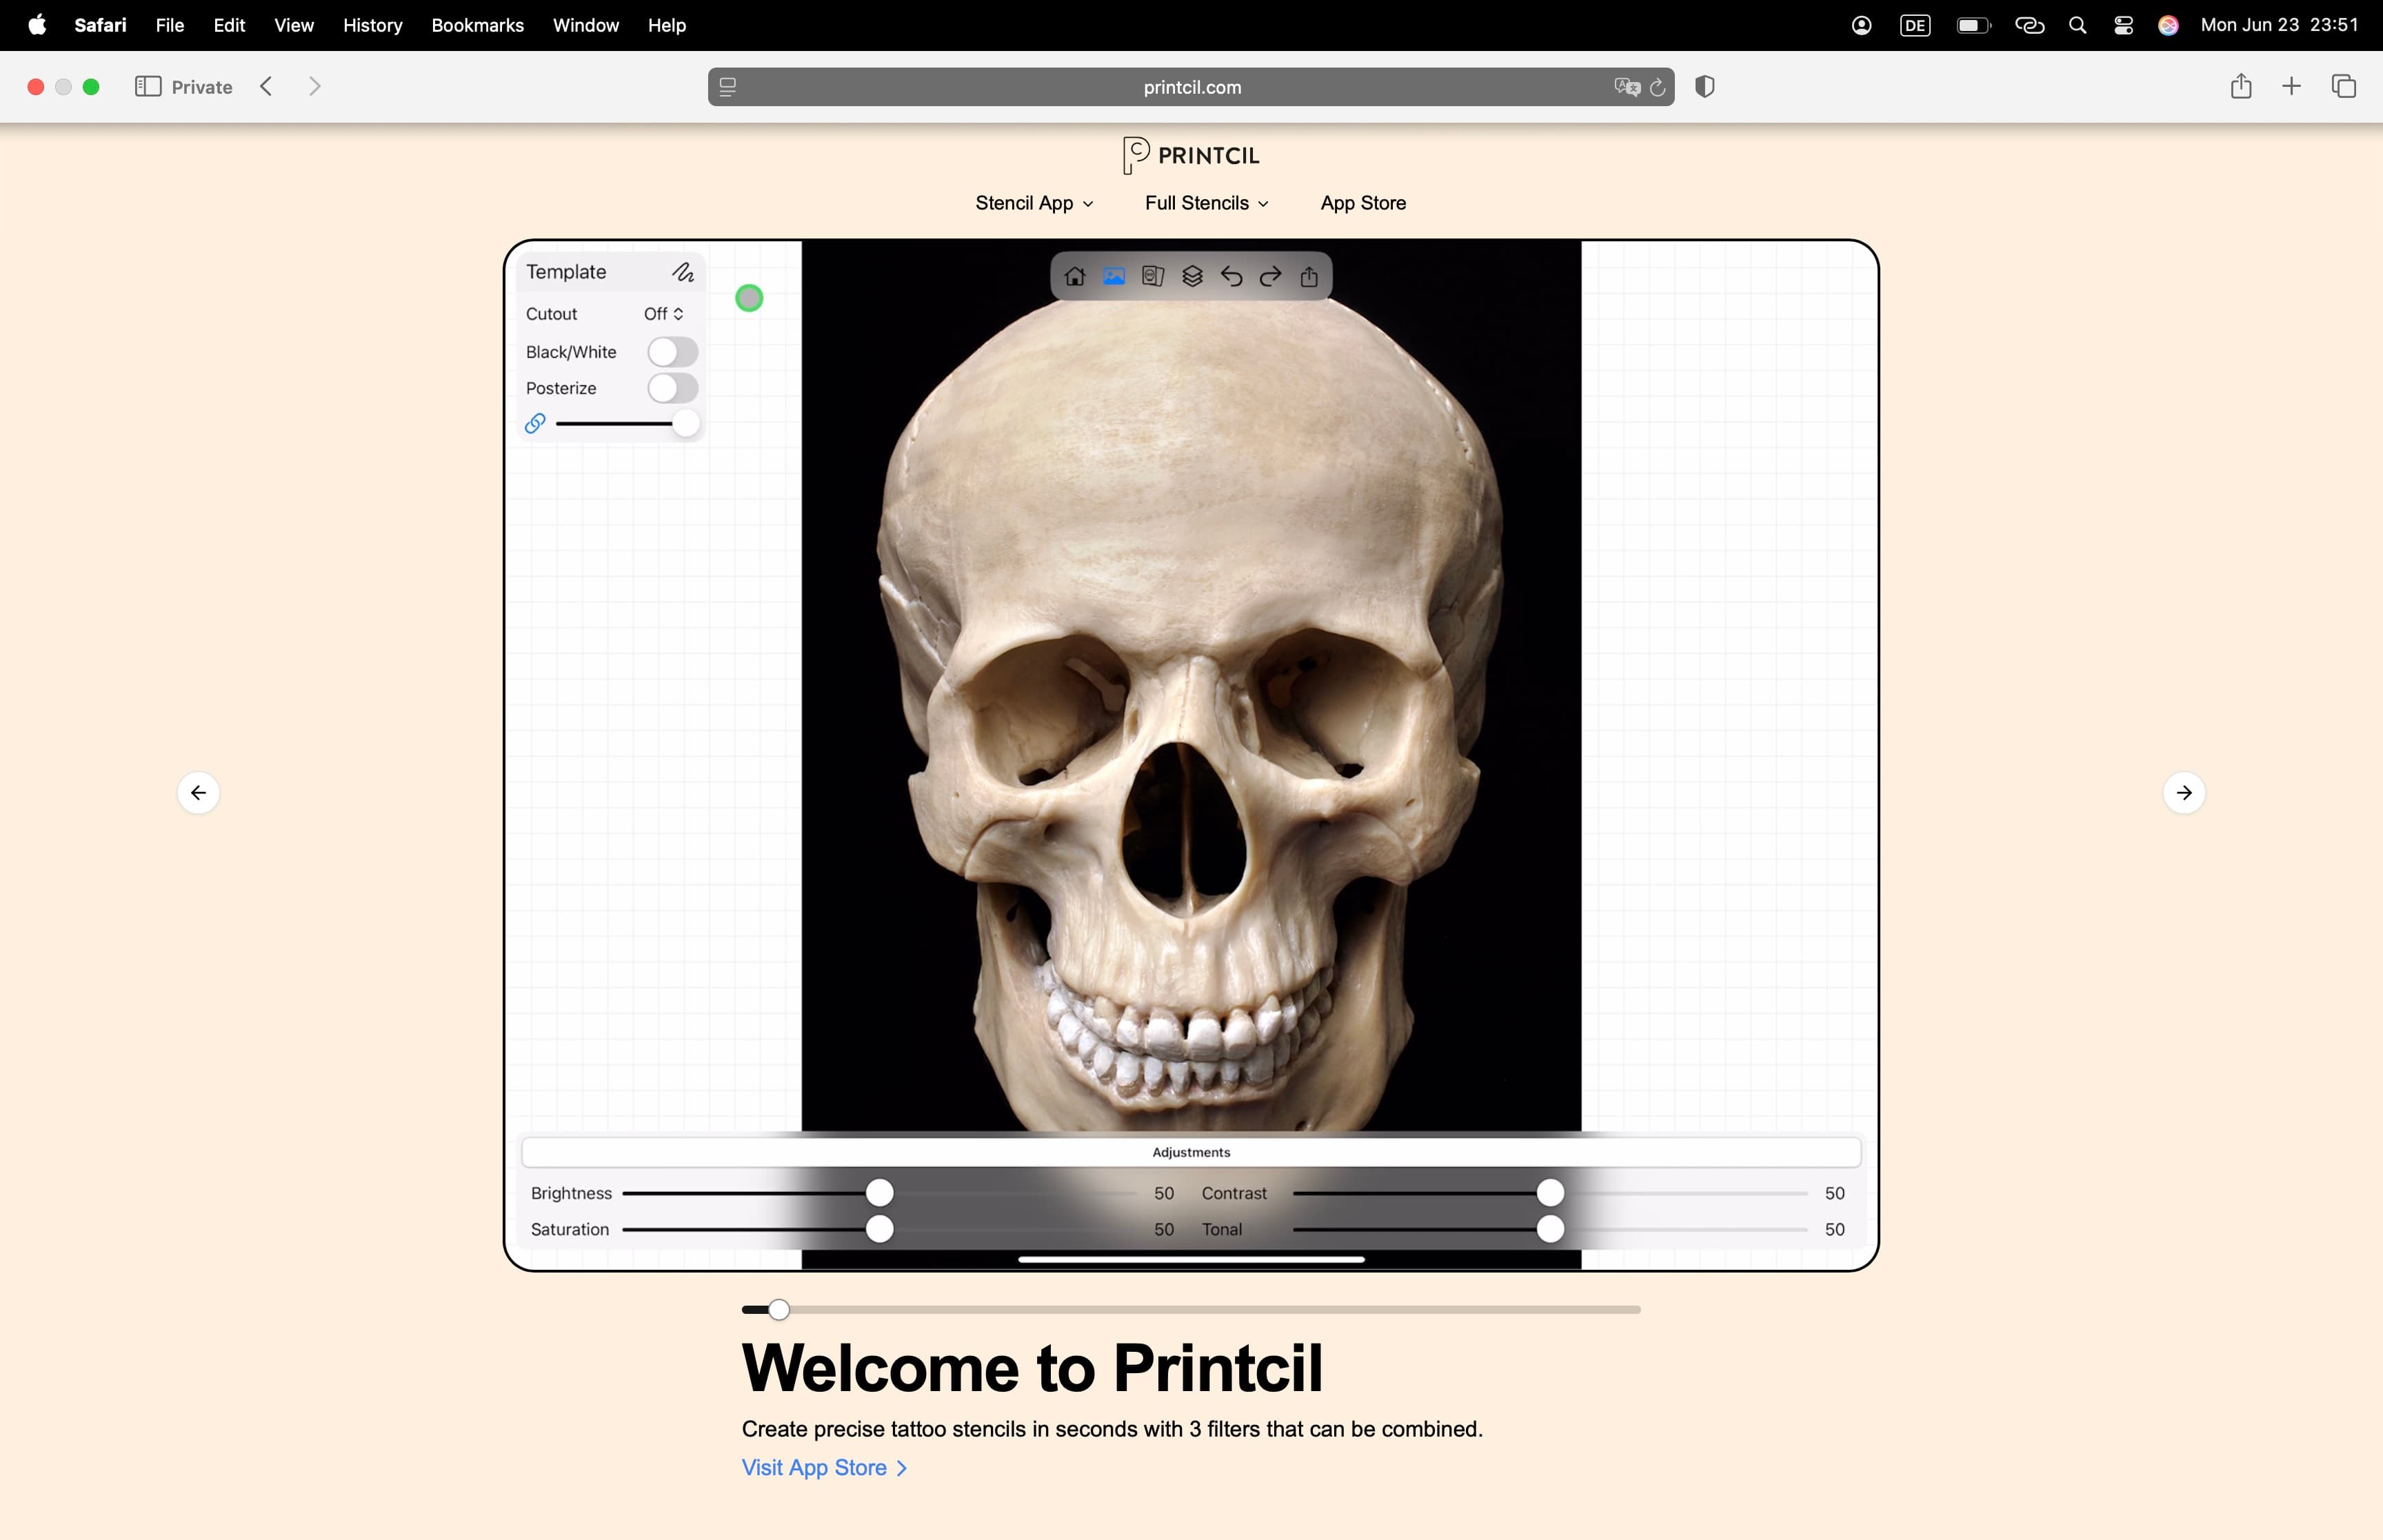
Task: Click the printcil.com address bar
Action: click(x=1191, y=87)
